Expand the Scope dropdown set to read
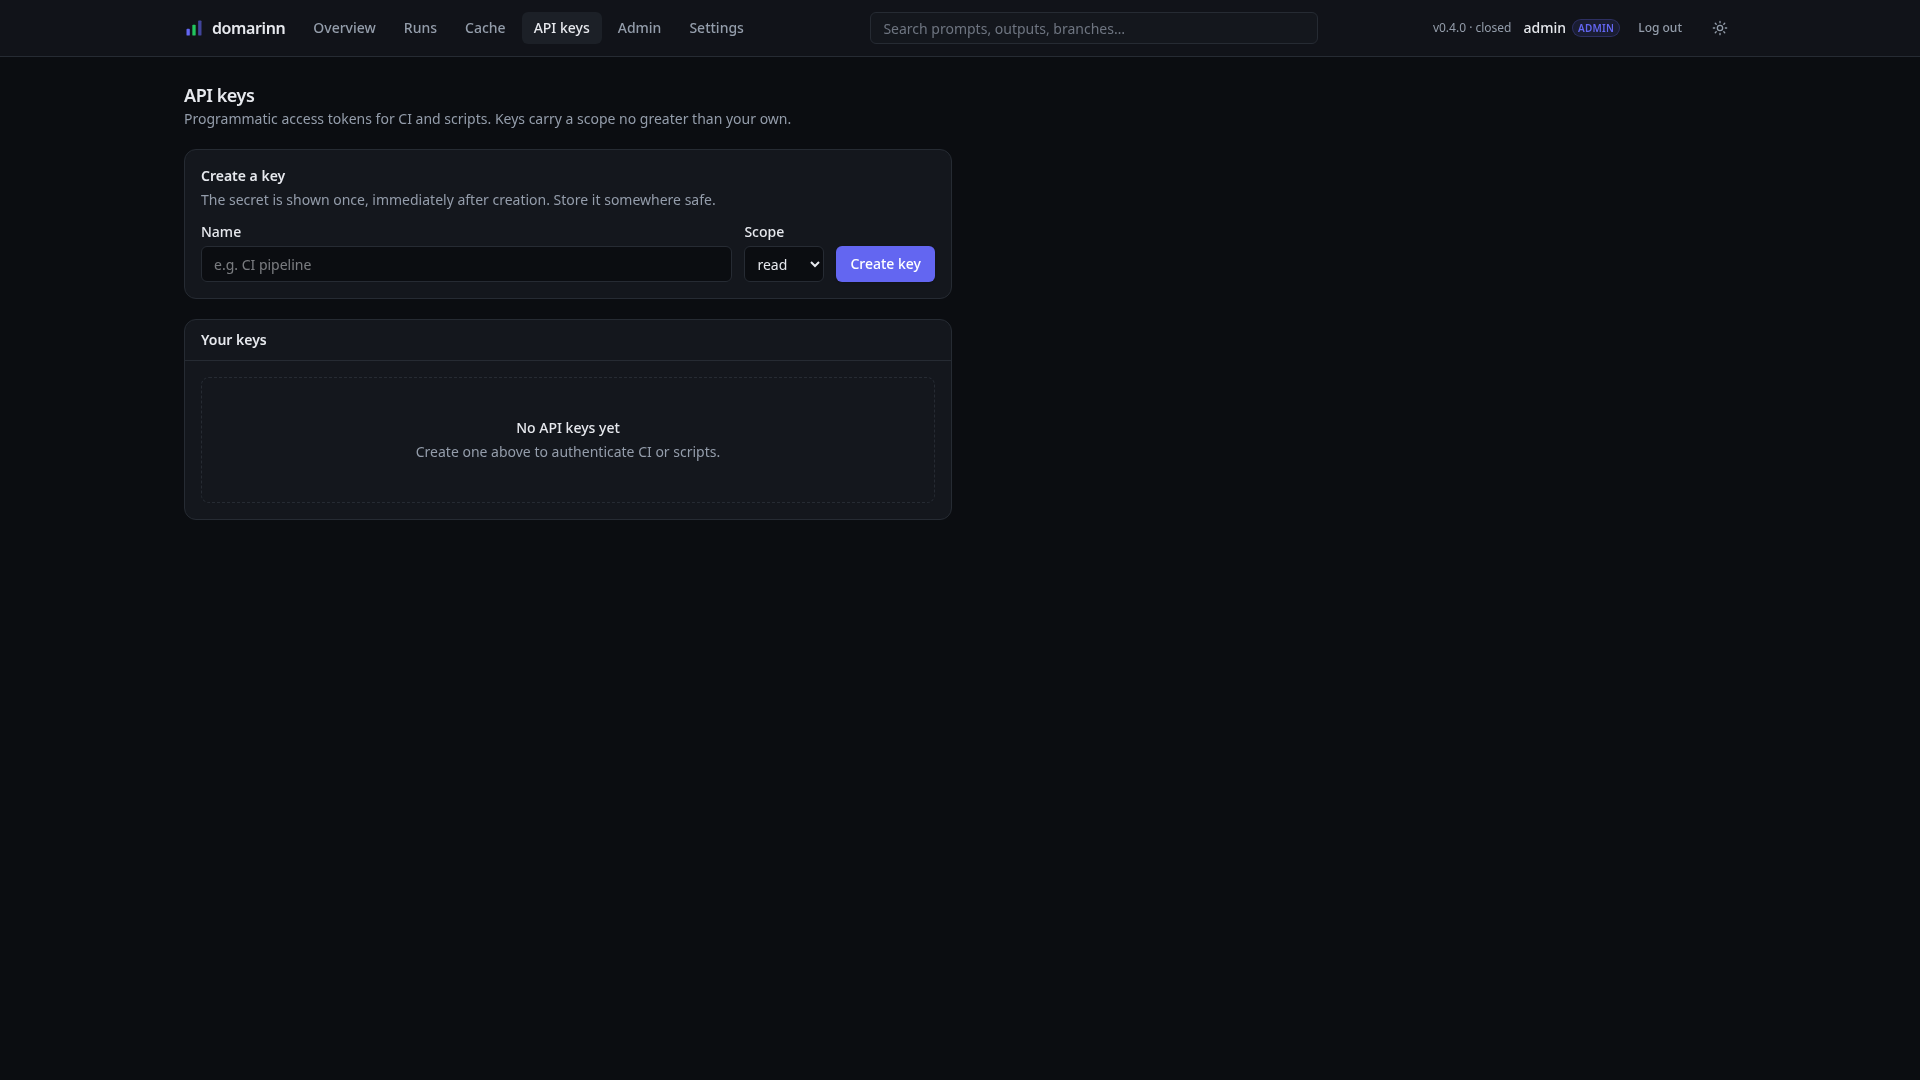 (784, 264)
